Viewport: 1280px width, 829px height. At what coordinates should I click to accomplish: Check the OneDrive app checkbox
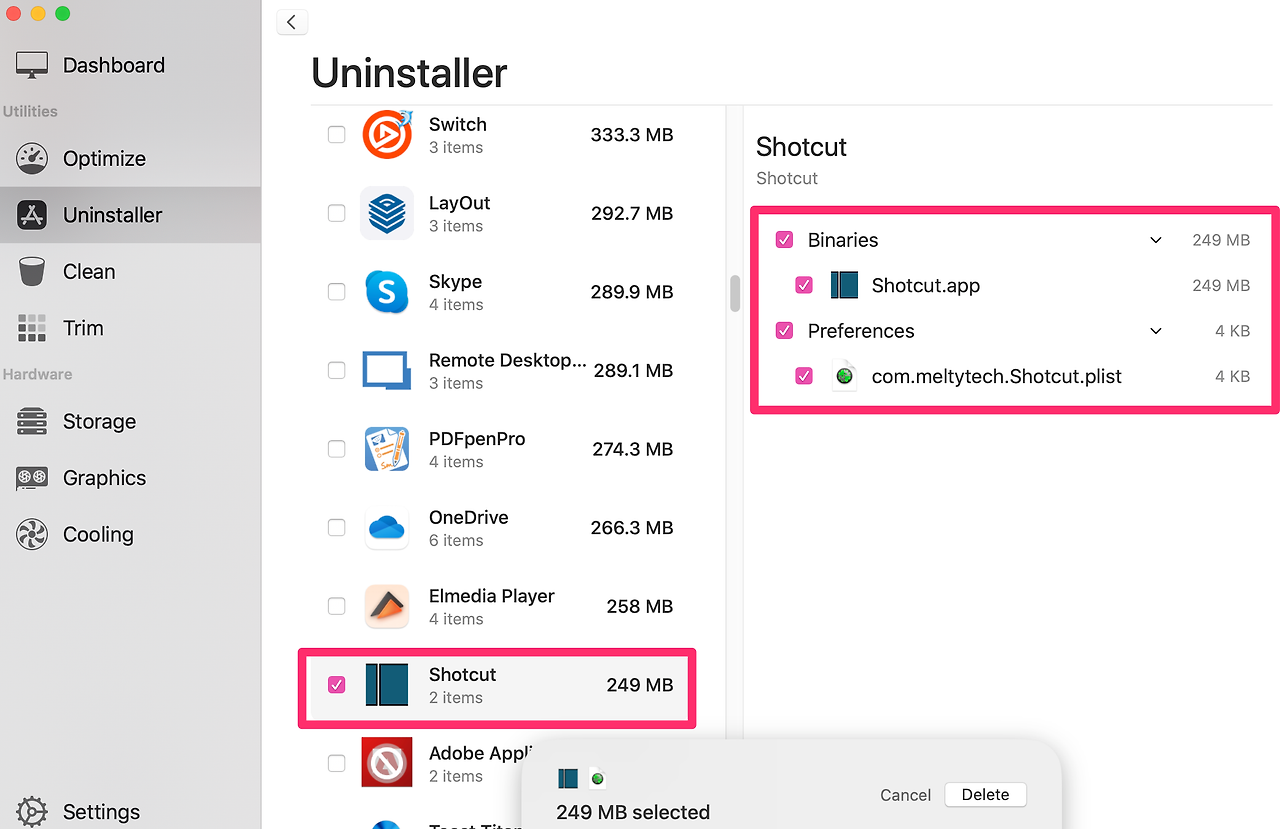click(x=337, y=527)
